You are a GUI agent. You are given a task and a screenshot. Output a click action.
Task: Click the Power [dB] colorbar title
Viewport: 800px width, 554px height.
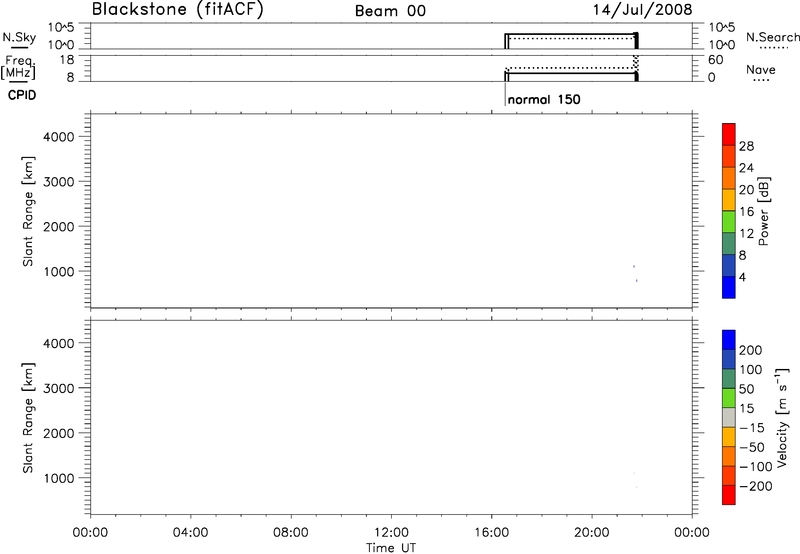(x=764, y=211)
